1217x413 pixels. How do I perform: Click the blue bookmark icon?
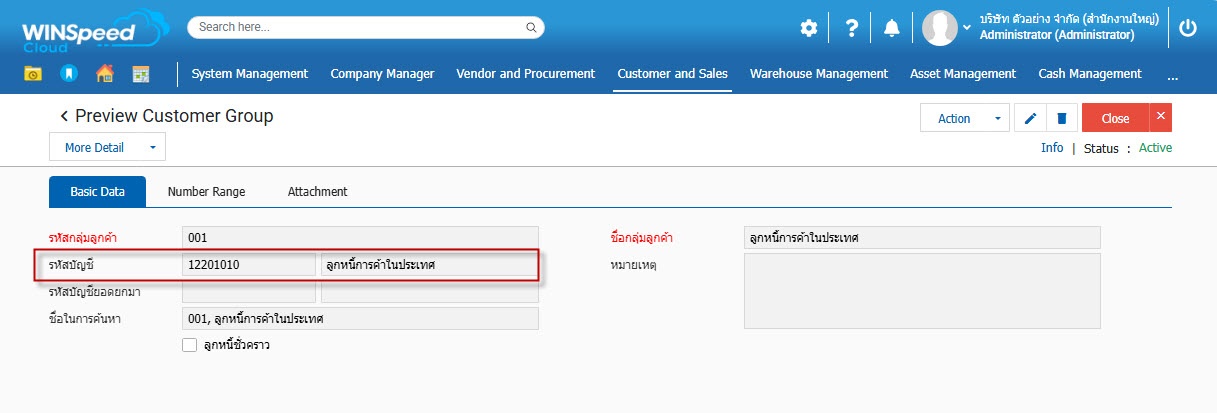(68, 73)
